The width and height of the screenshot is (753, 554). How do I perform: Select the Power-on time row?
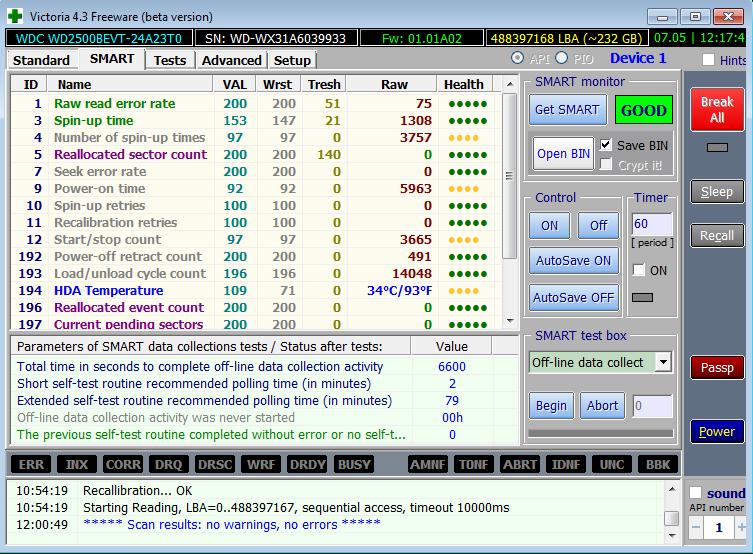(255, 189)
